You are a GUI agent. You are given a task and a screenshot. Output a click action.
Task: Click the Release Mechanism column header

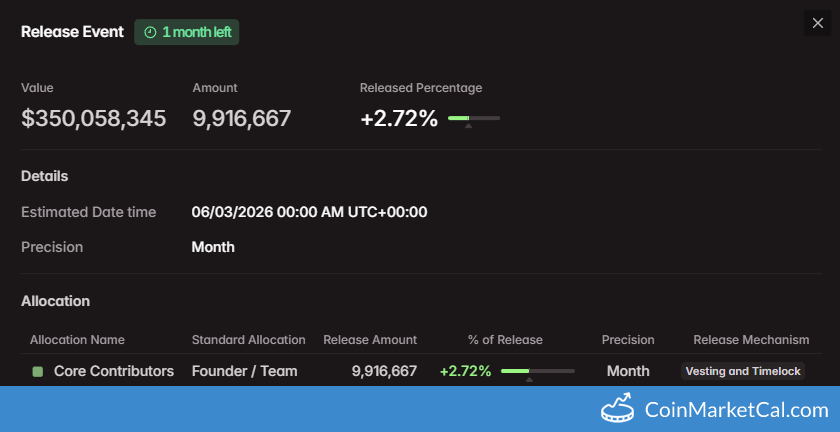(751, 340)
